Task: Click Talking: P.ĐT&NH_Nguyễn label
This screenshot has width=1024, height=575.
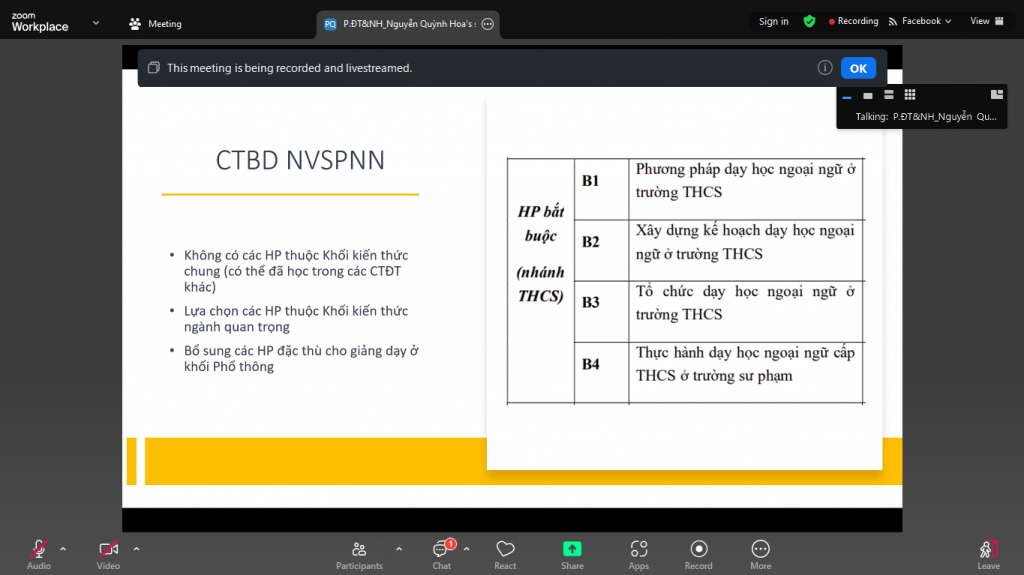Action: [925, 116]
